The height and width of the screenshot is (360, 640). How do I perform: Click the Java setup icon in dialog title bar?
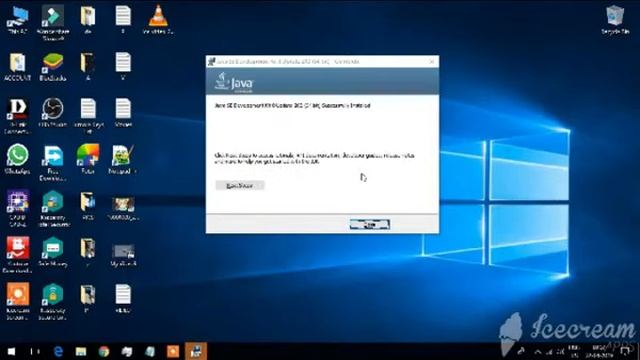[211, 62]
